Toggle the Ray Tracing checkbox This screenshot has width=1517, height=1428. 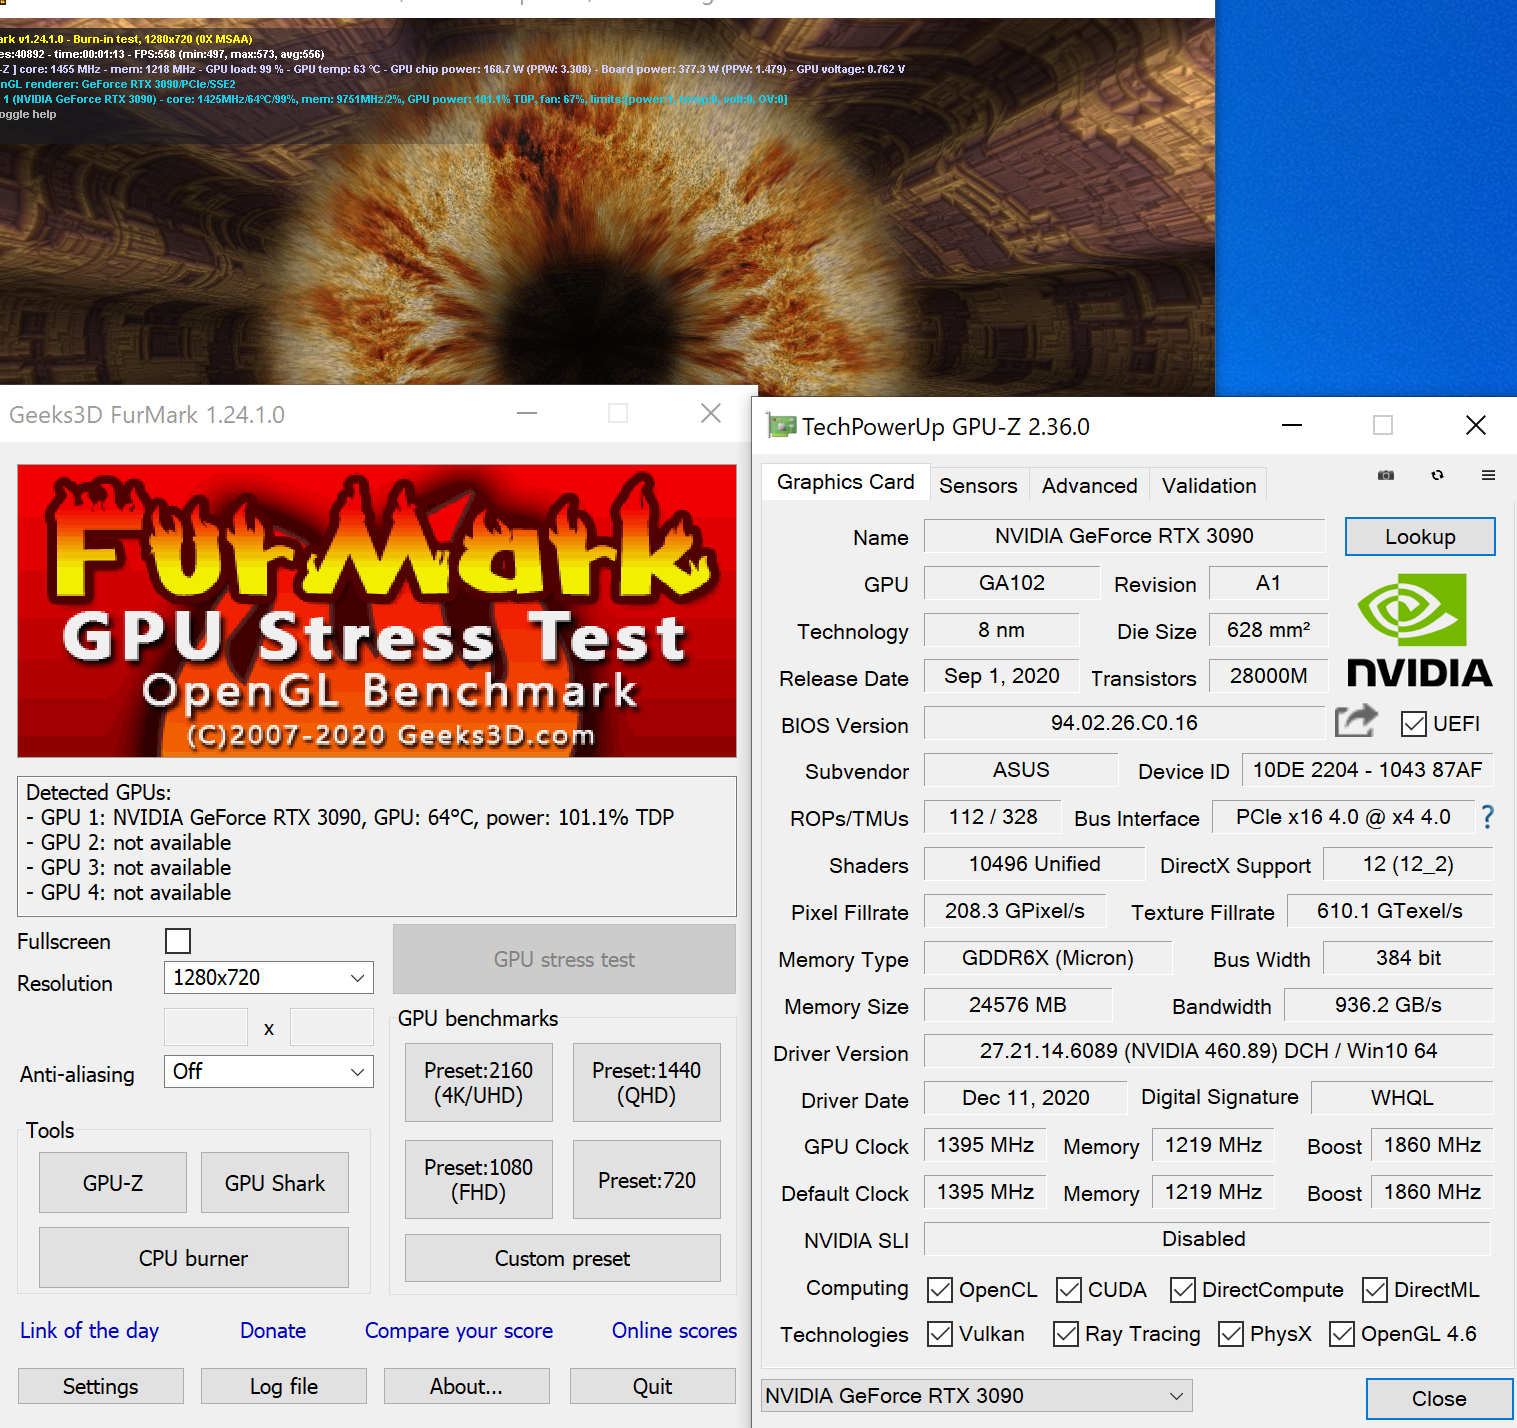pyautogui.click(x=1065, y=1334)
